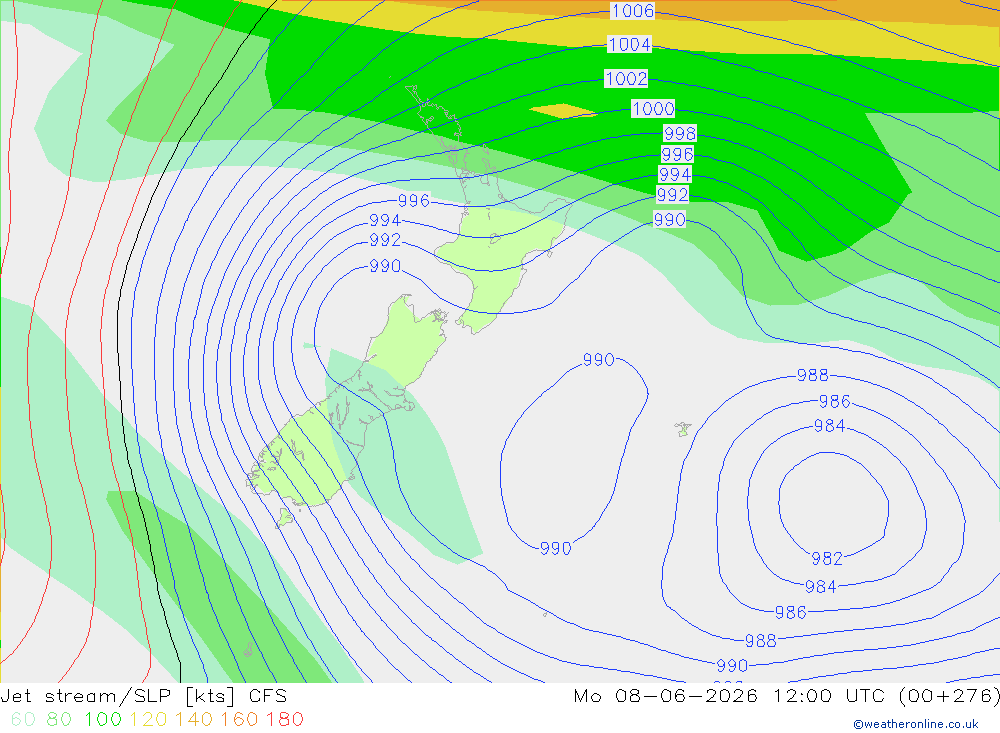
Task: Open the weatheronline.co.uk copyright link
Action: click(916, 724)
